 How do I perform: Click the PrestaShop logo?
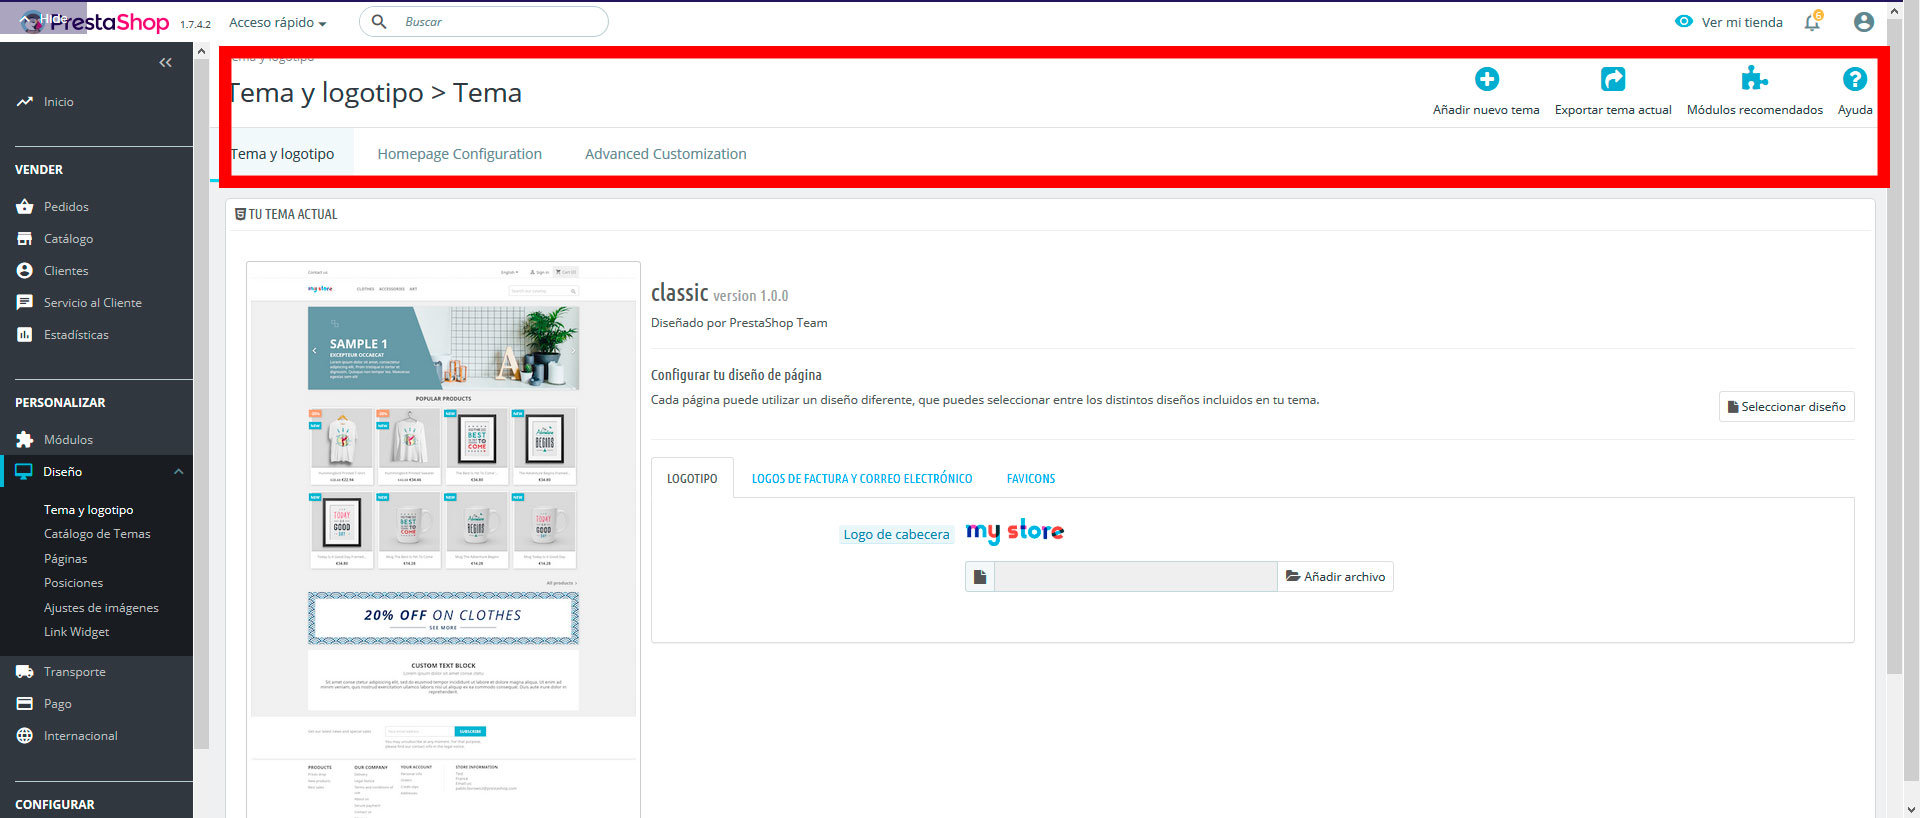pos(95,22)
